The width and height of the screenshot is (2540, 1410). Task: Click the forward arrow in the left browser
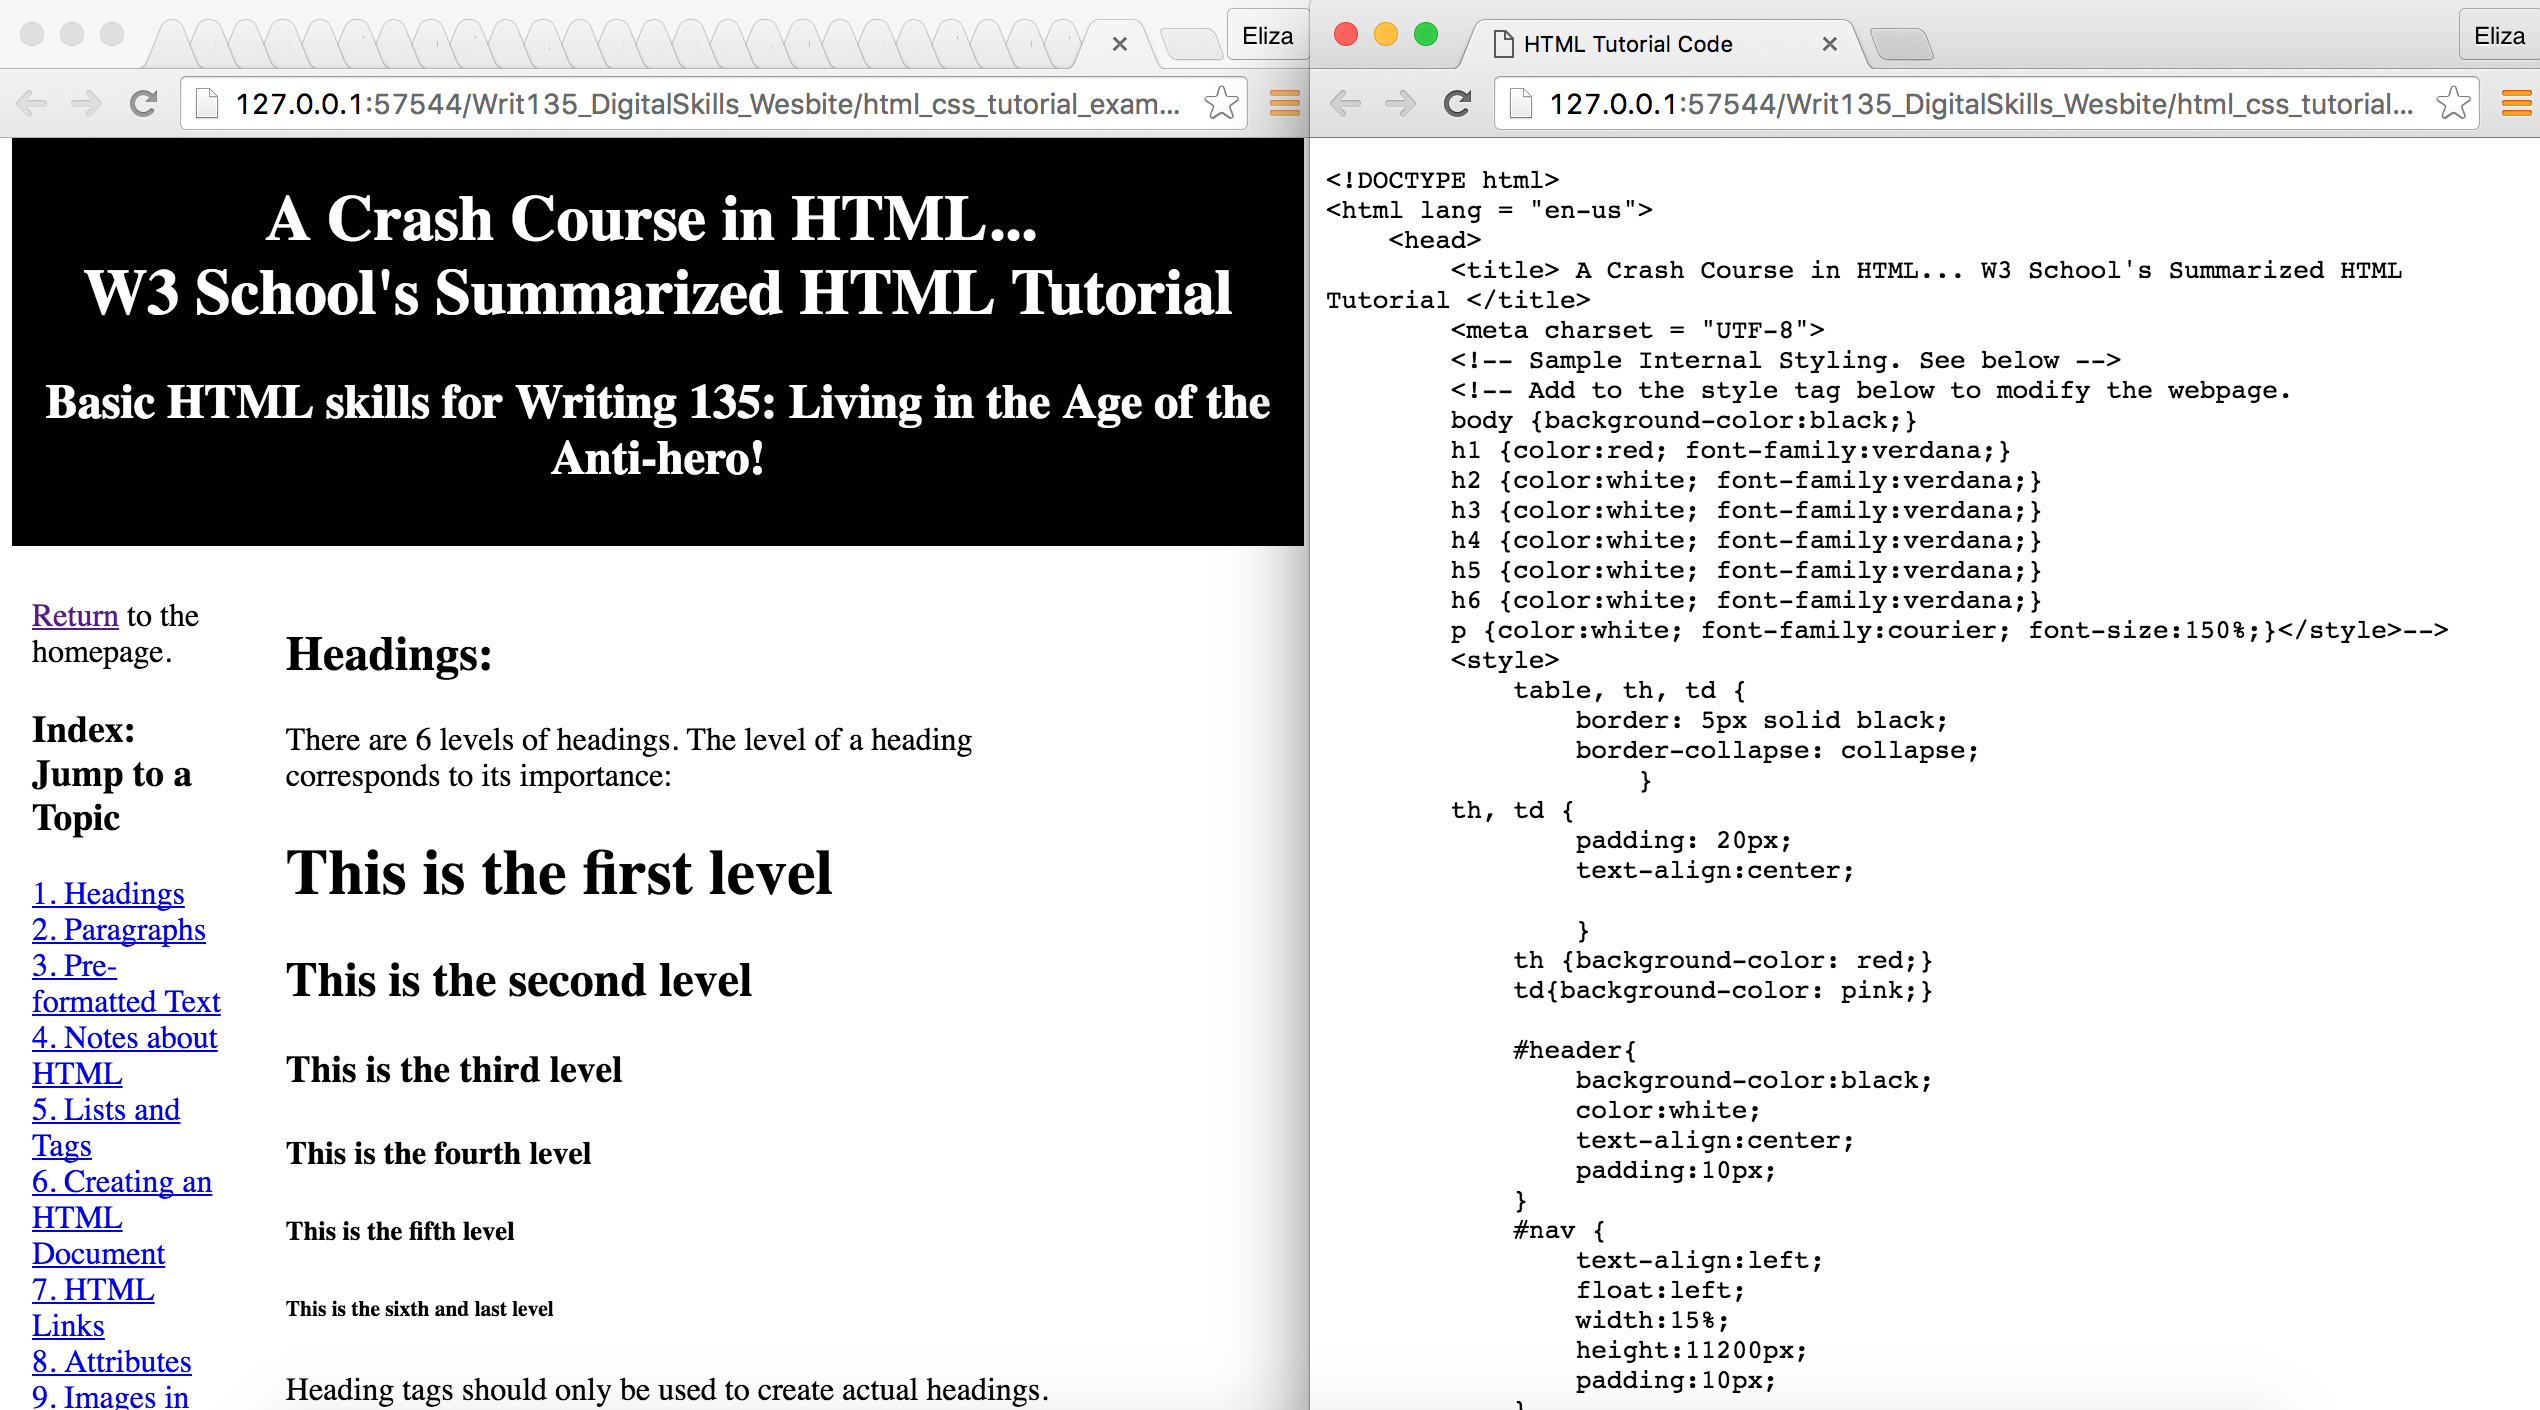87,103
